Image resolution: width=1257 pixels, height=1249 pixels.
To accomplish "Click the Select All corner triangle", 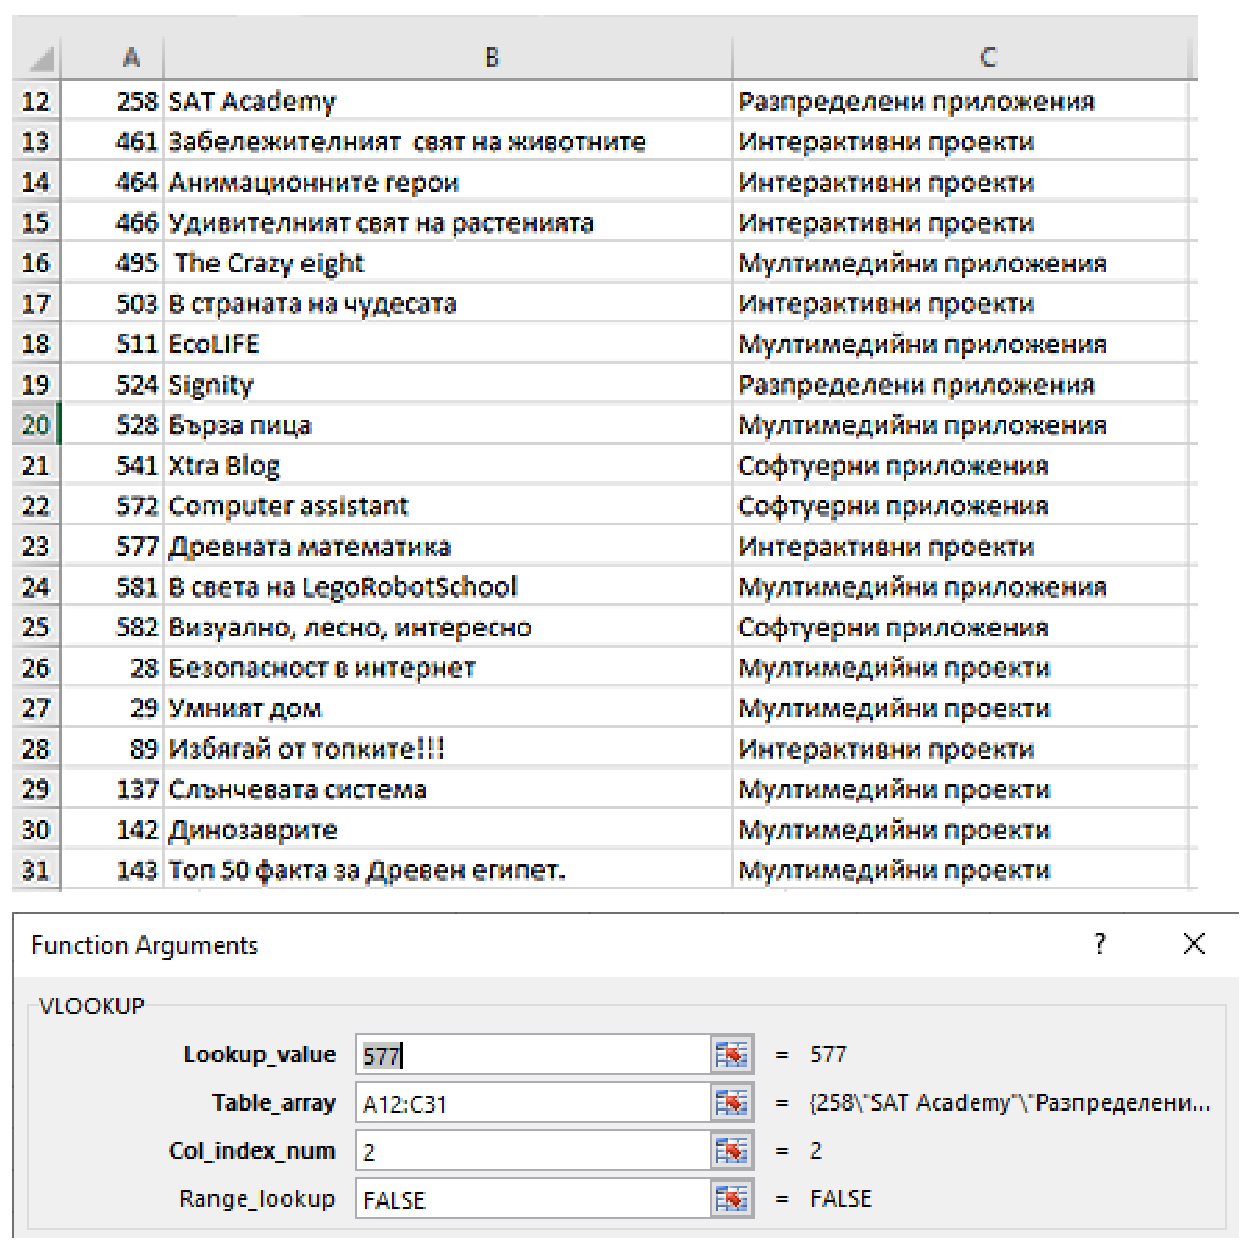I will [x=40, y=60].
